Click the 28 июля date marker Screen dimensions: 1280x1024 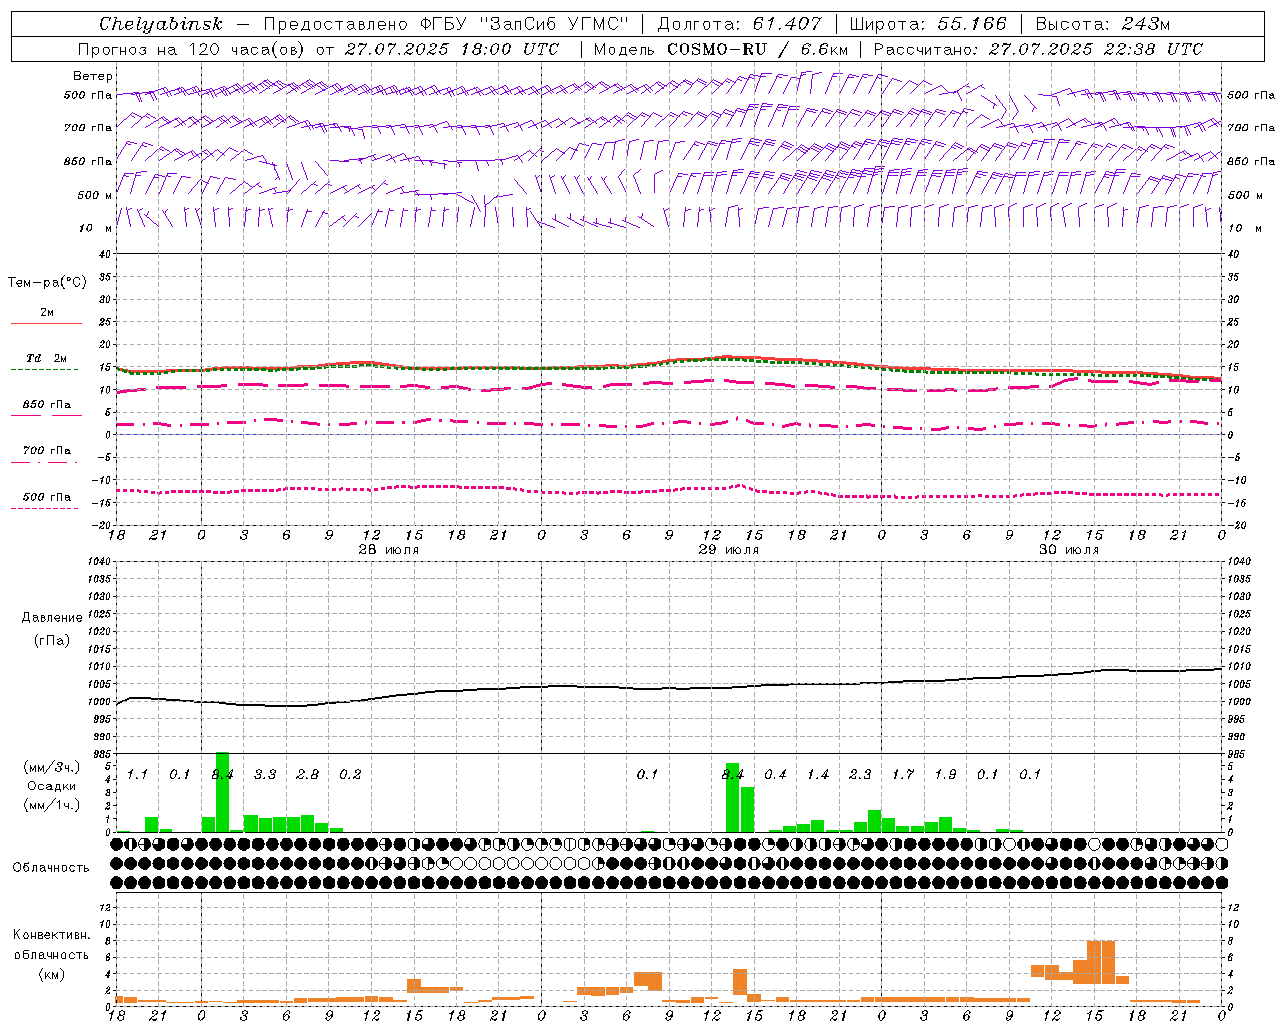[x=388, y=550]
